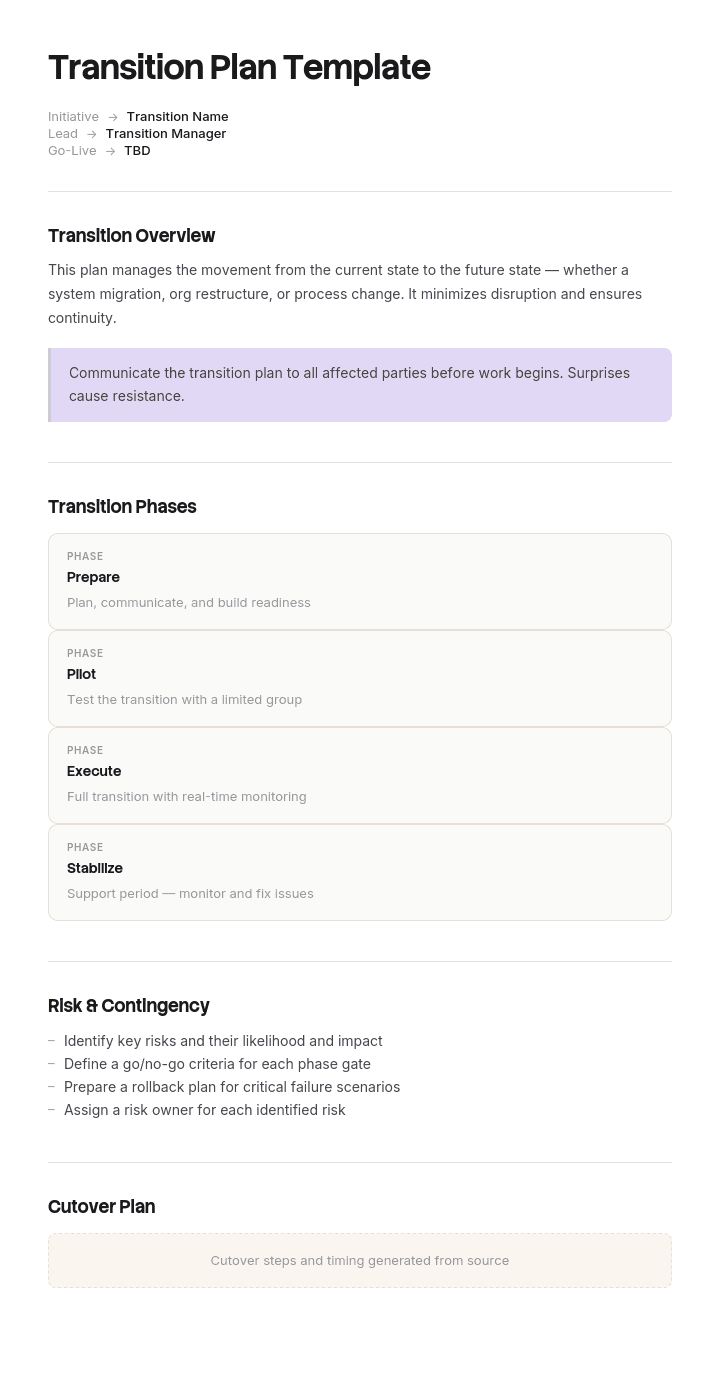720x1400 pixels.
Task: Select the go/no-go criteria bullet item
Action: (217, 1063)
